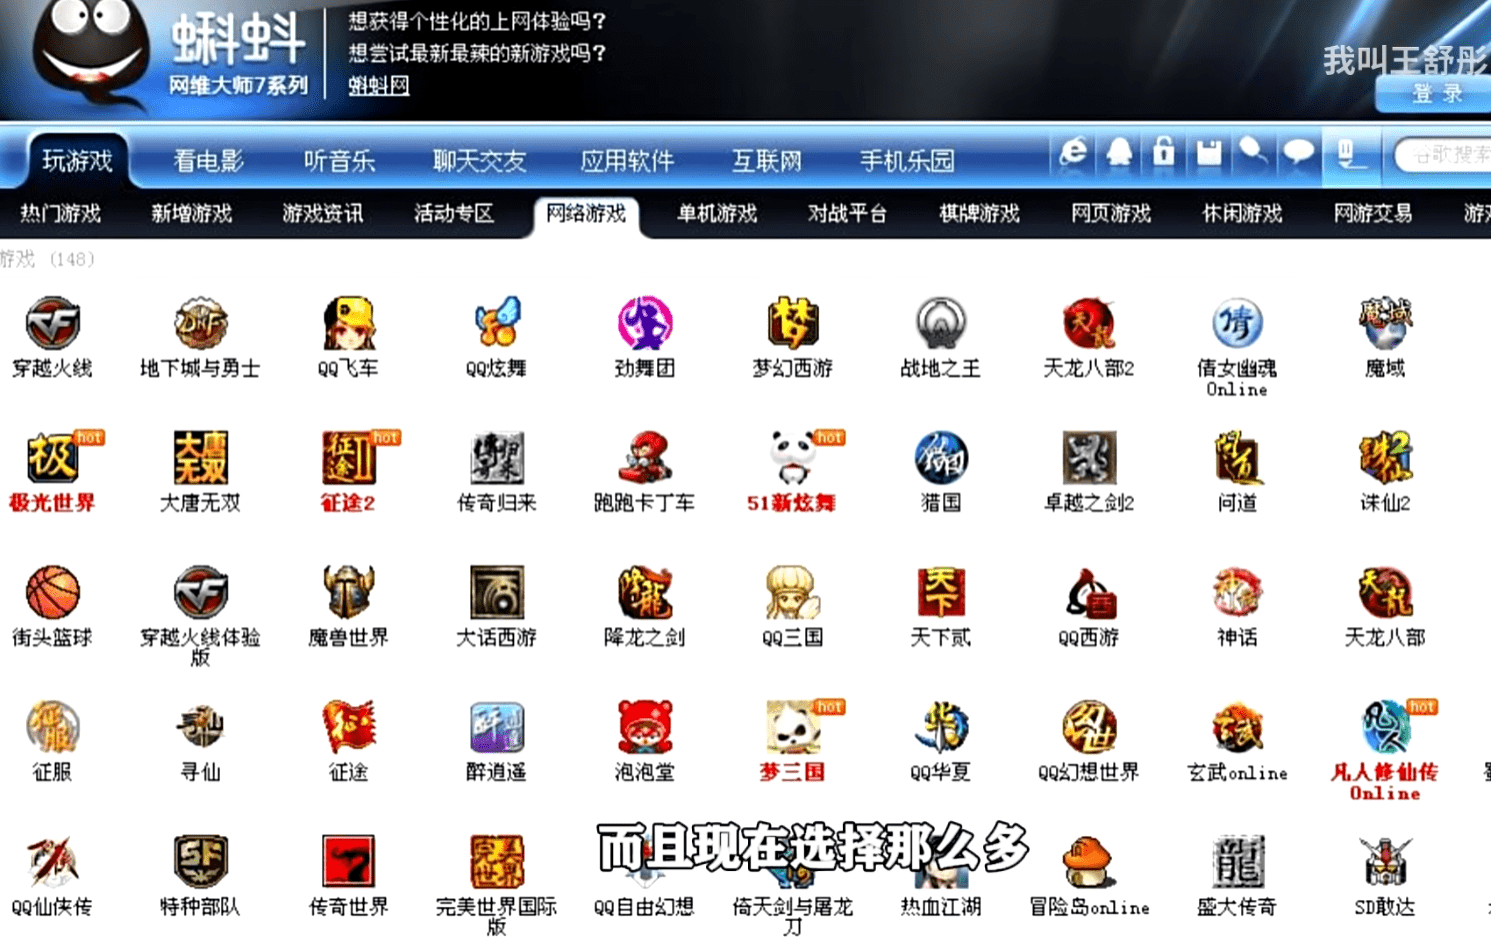Open the 网页游戏 sub-category
The image size is (1491, 940).
tap(1111, 213)
